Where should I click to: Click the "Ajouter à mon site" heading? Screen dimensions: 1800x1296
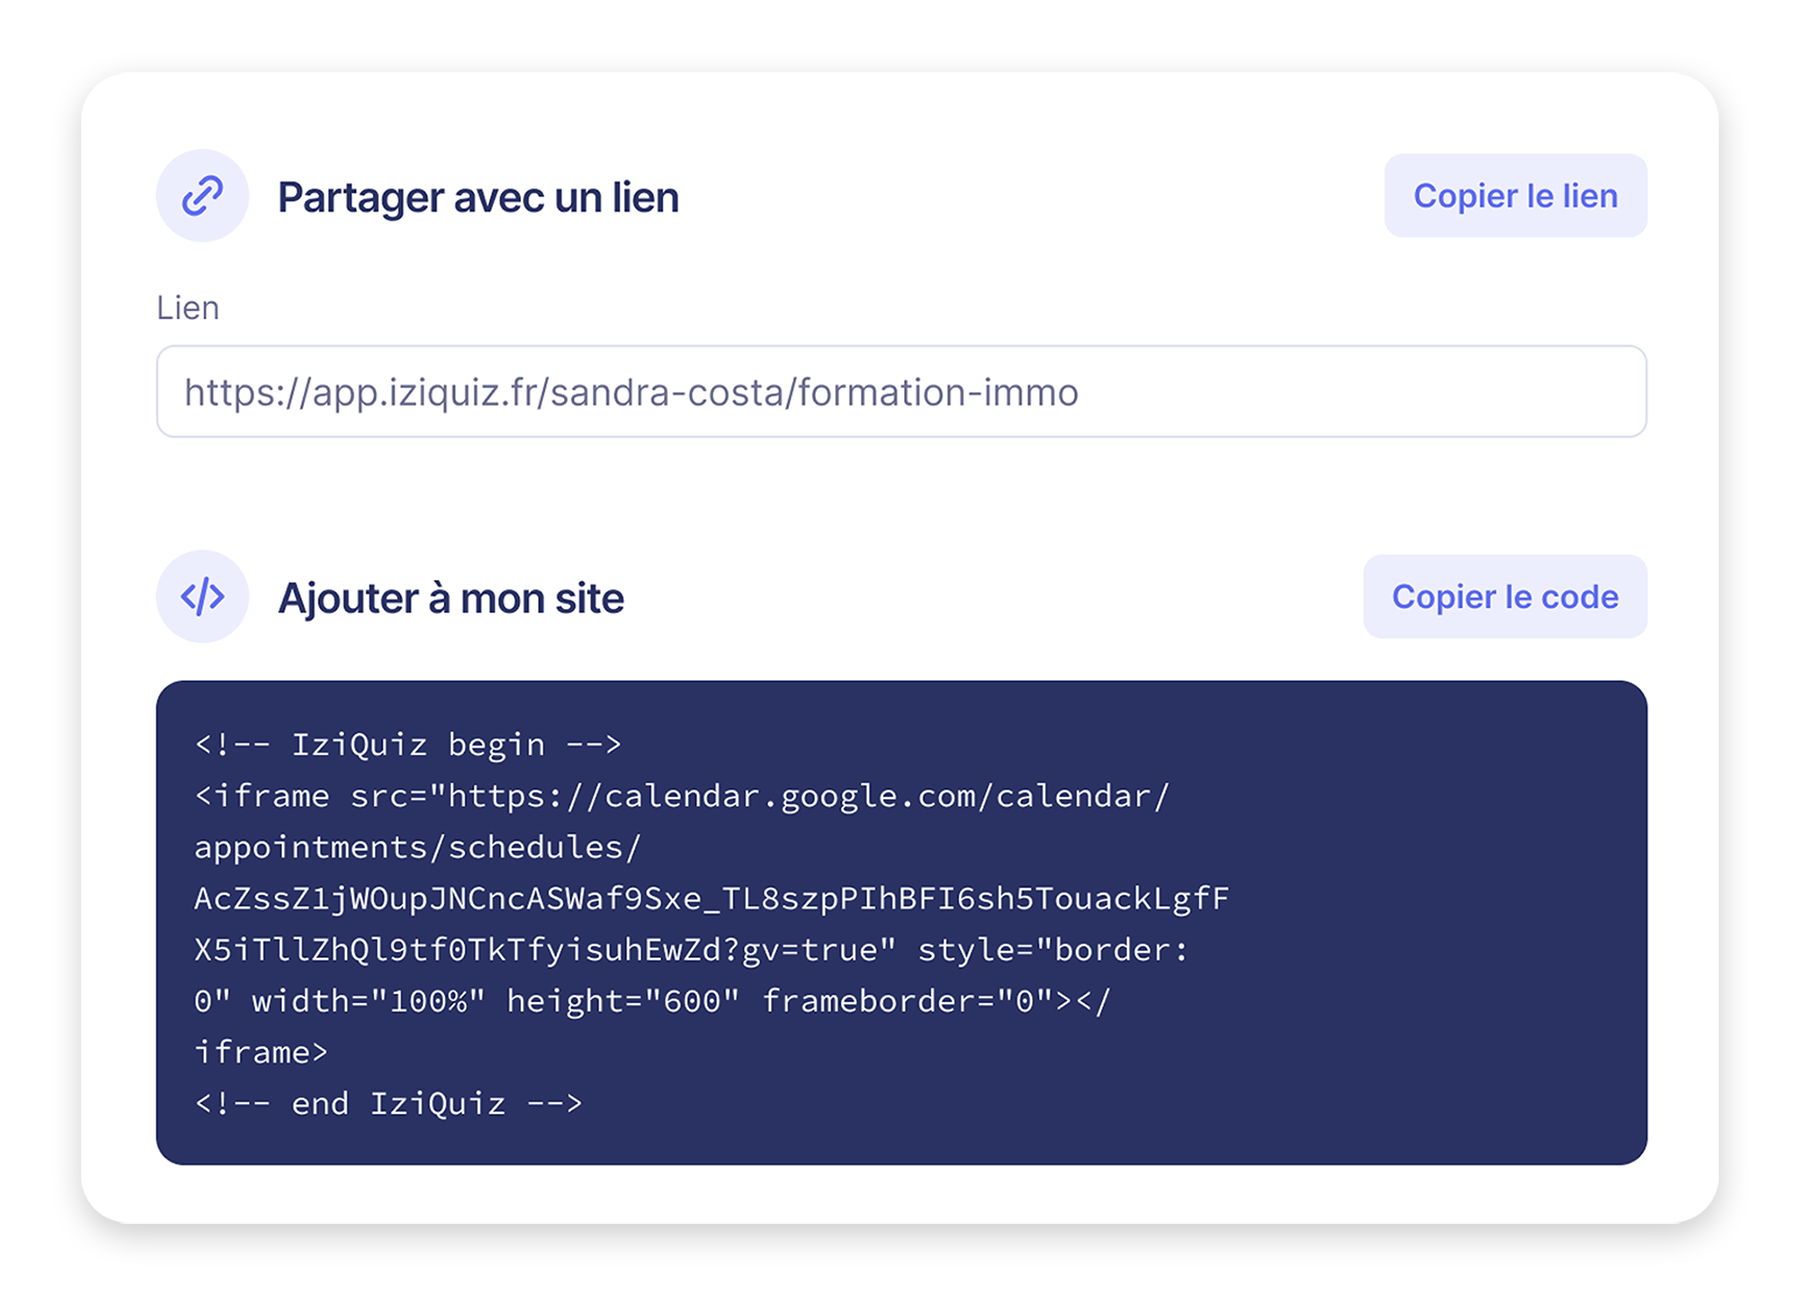[x=451, y=598]
